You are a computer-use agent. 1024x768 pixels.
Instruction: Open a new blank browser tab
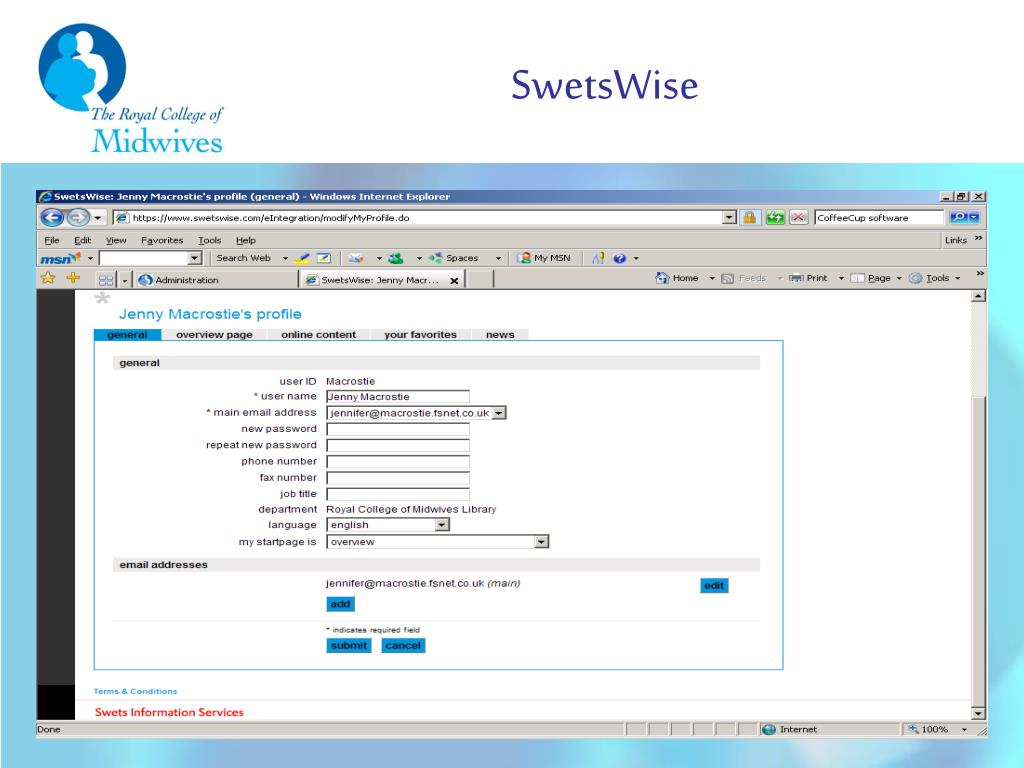(480, 280)
